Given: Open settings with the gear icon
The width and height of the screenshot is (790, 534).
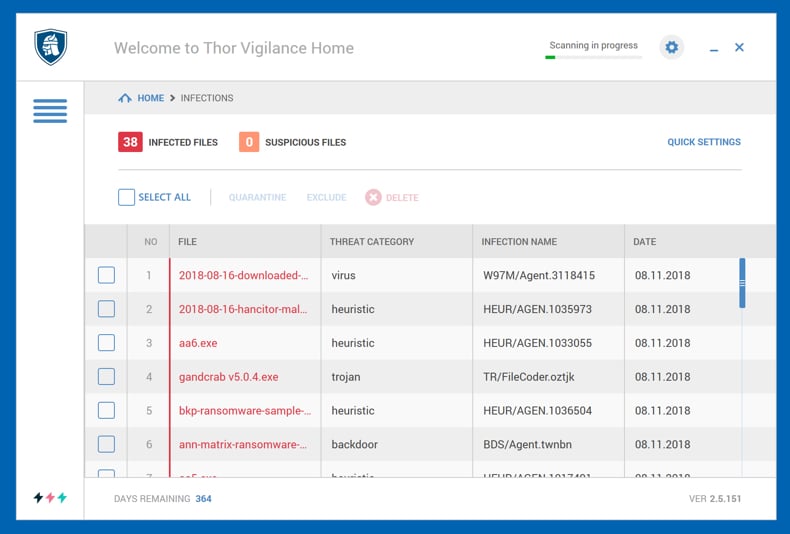Looking at the screenshot, I should click(672, 47).
